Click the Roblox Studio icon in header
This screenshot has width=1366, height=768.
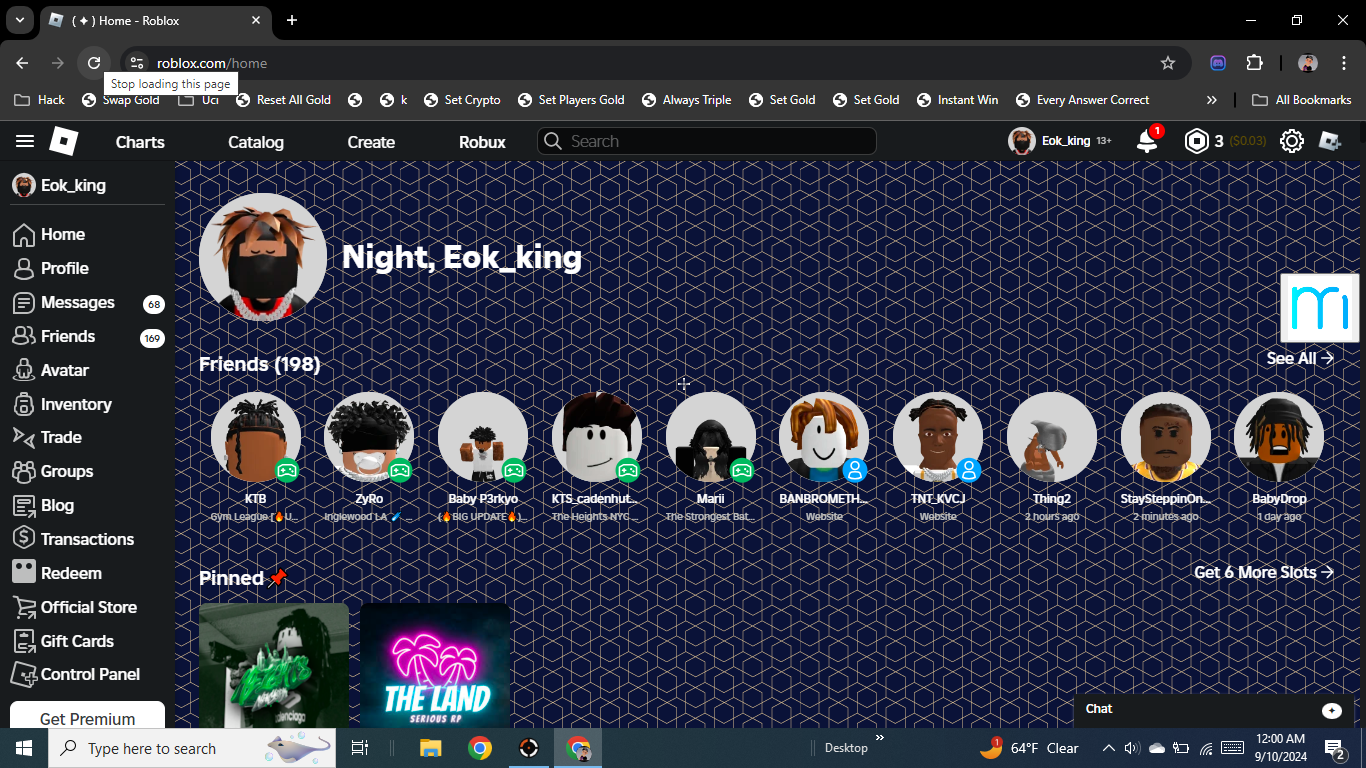1330,141
